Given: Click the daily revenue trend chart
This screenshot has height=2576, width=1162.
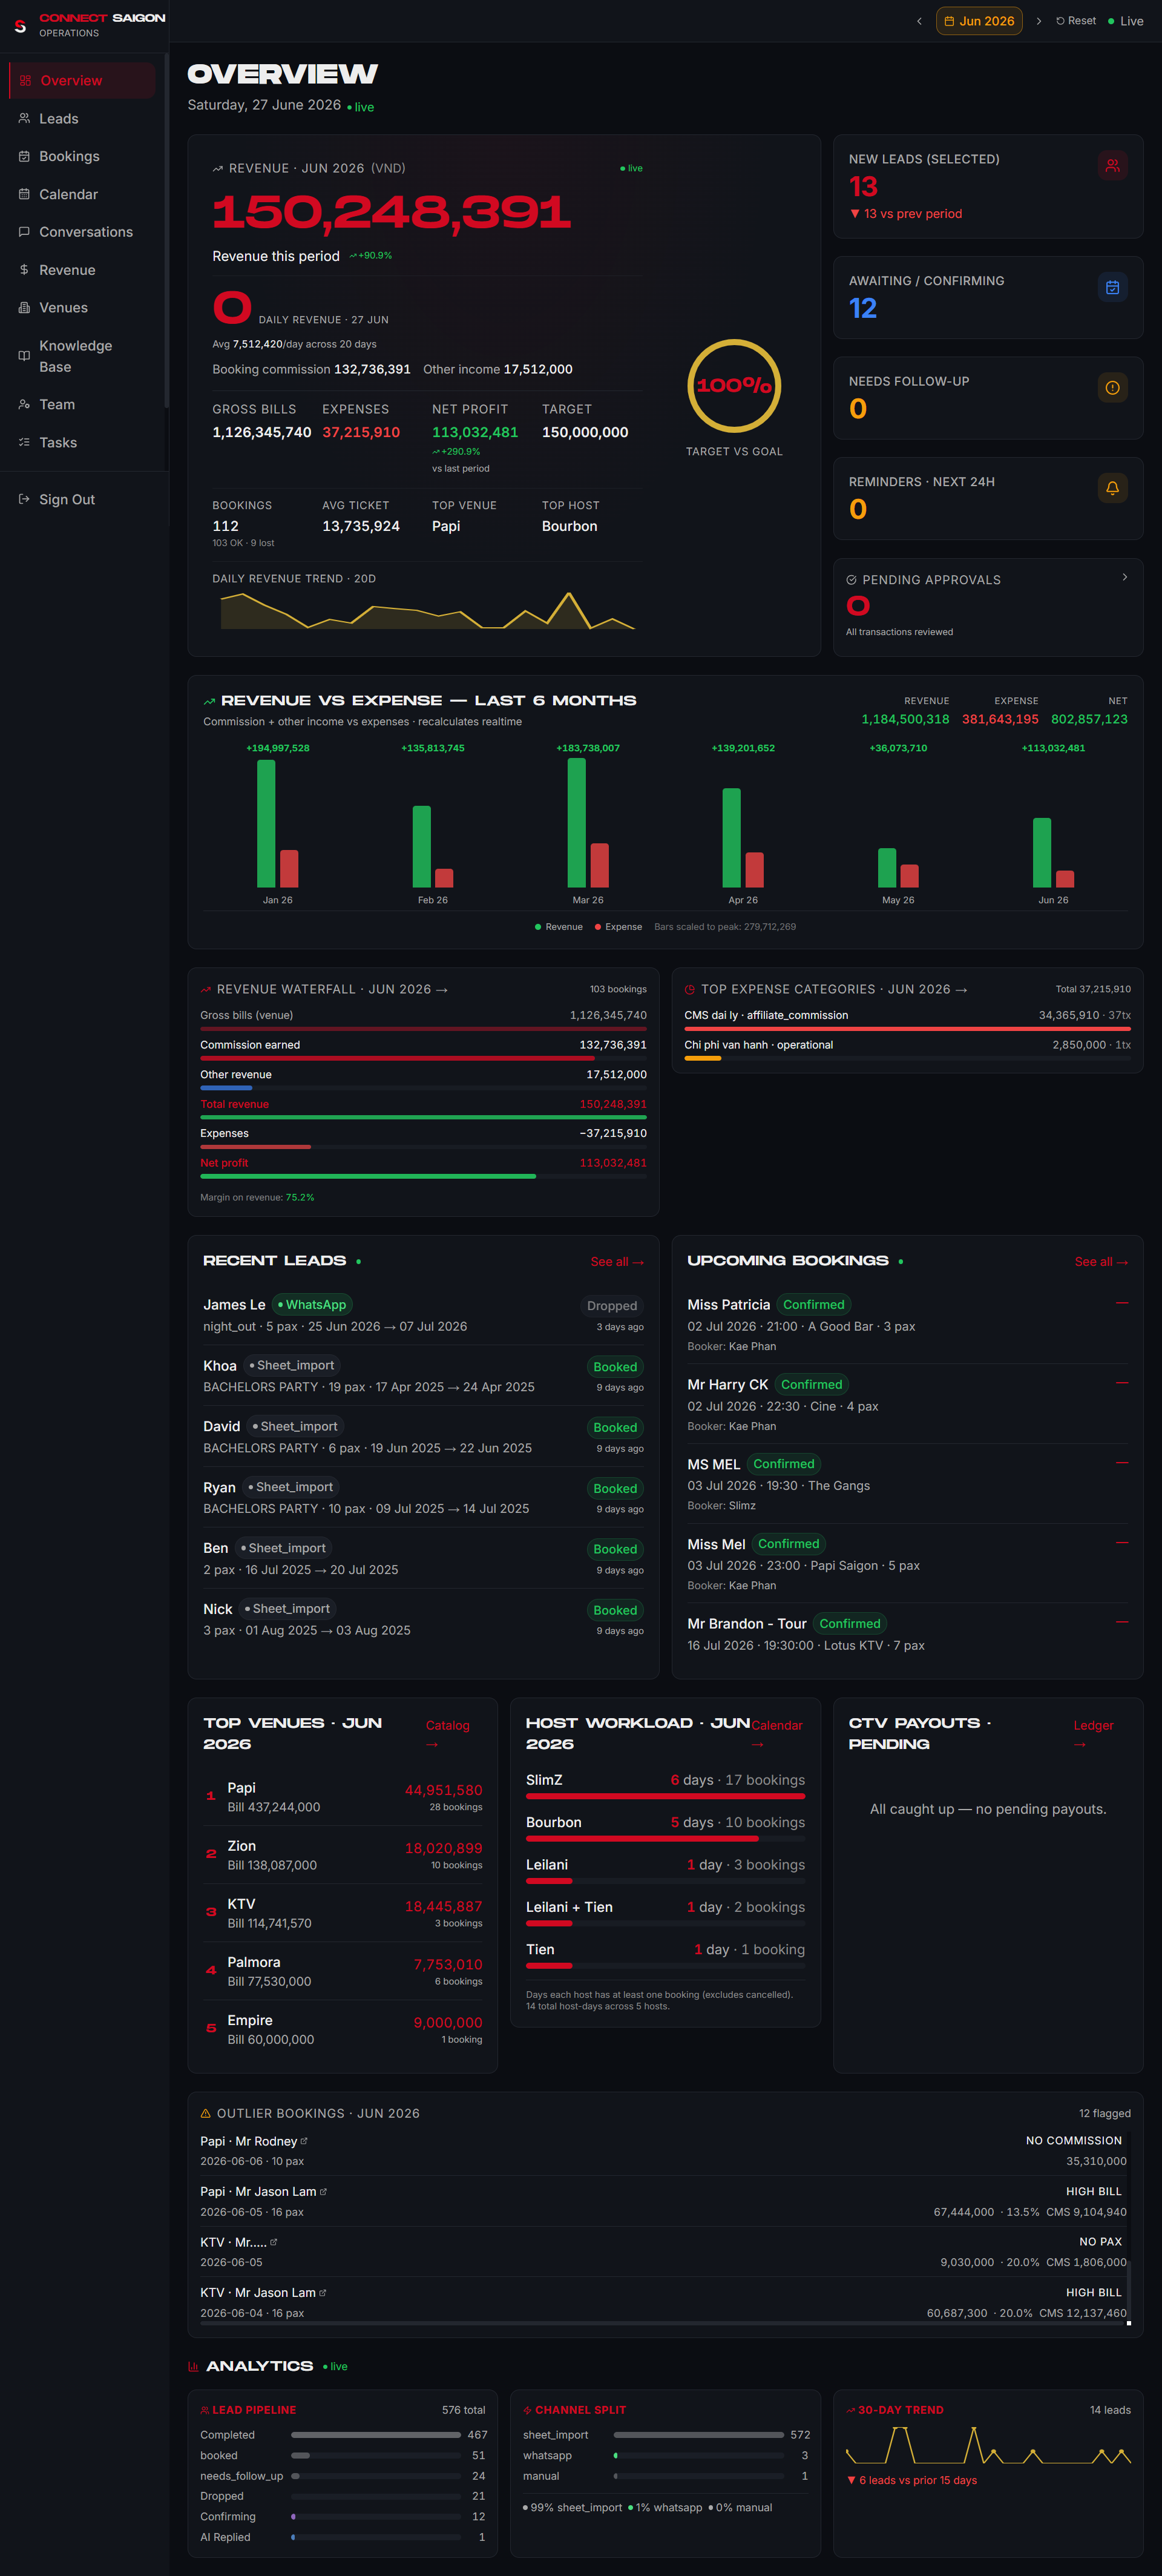Looking at the screenshot, I should point(427,610).
